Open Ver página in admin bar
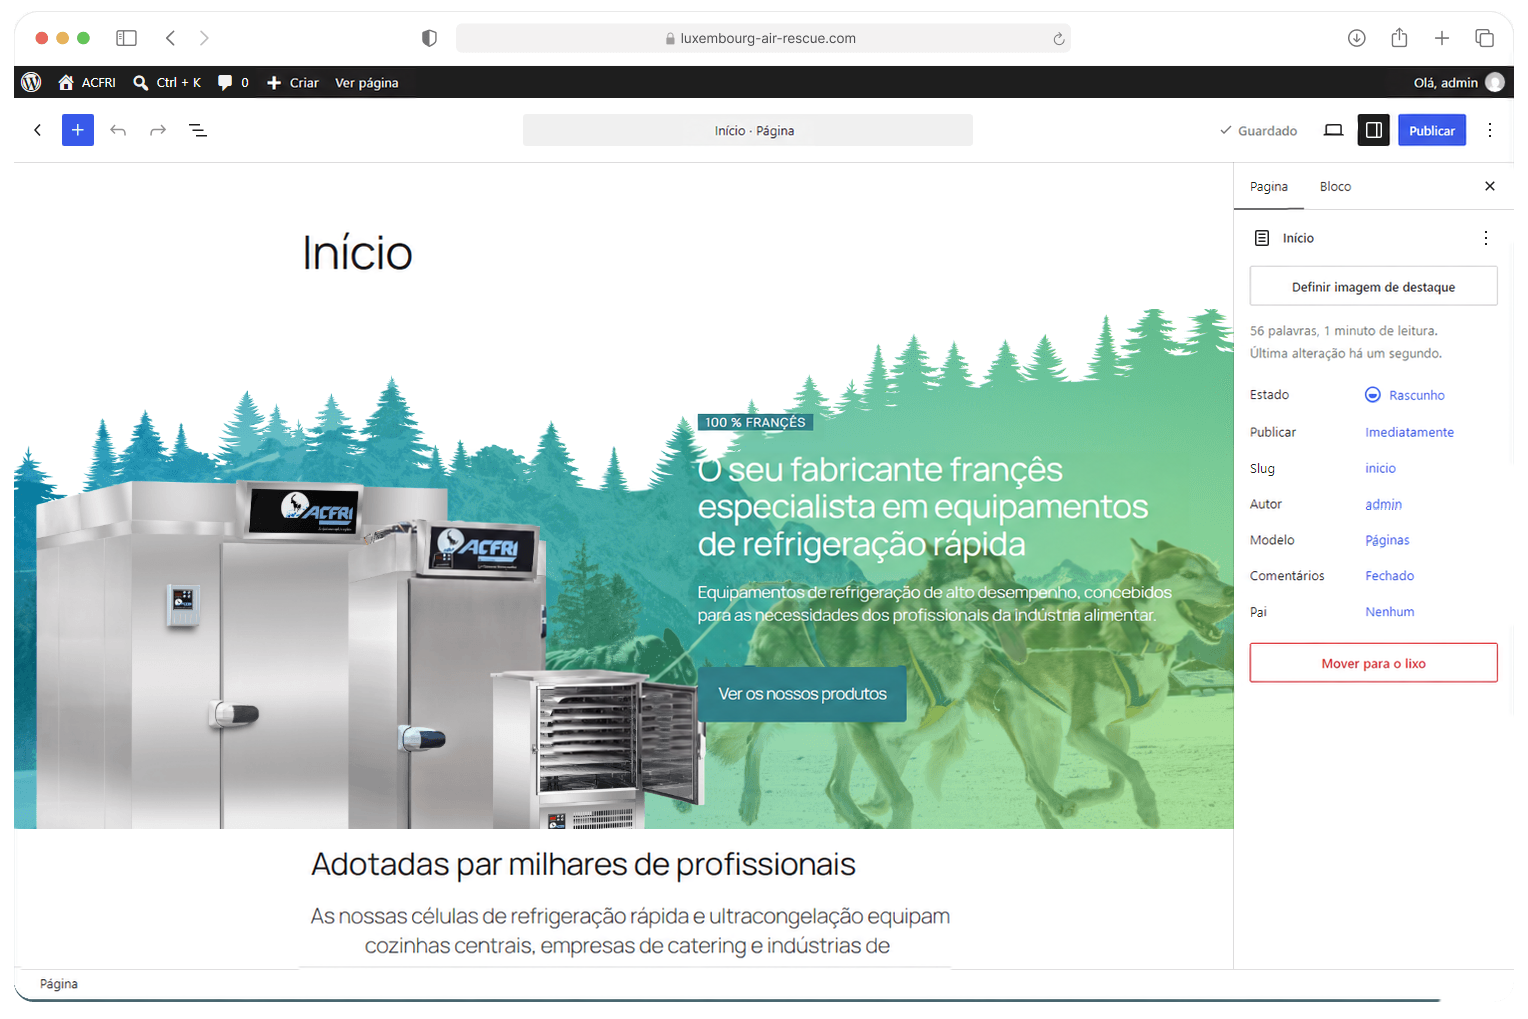The width and height of the screenshot is (1528, 1019). point(366,82)
